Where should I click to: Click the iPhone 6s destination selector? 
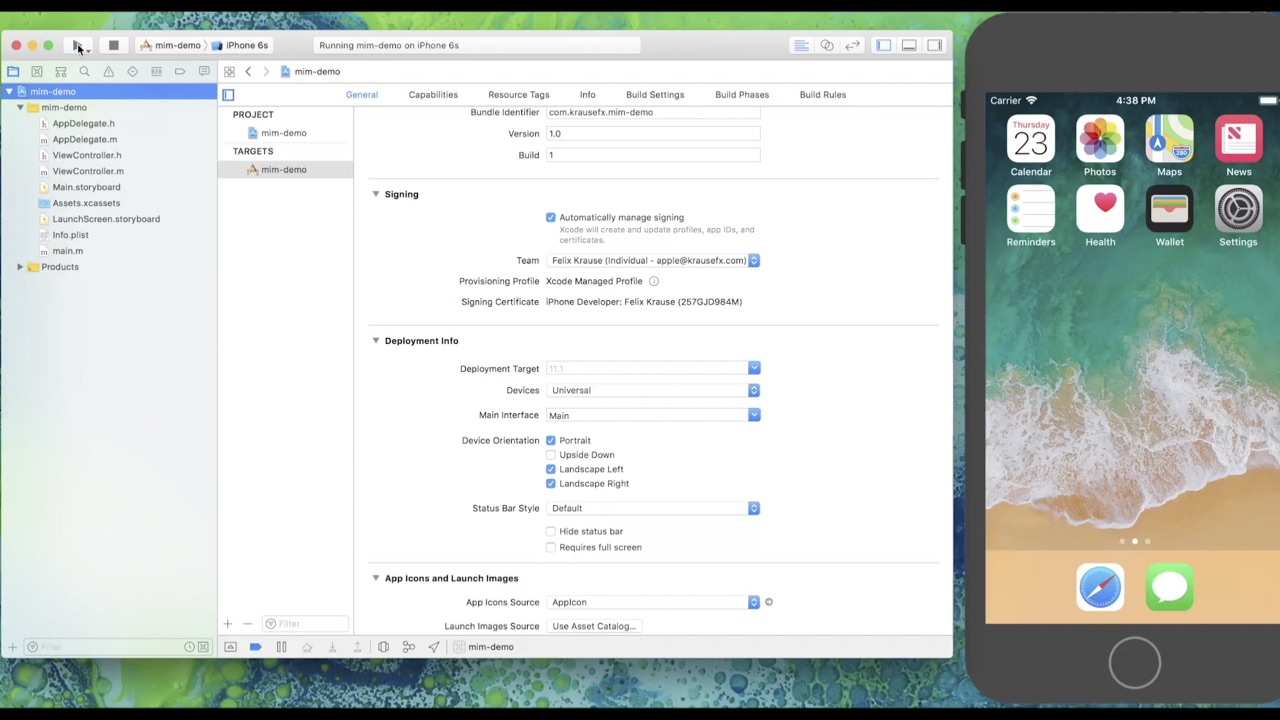[x=240, y=45]
